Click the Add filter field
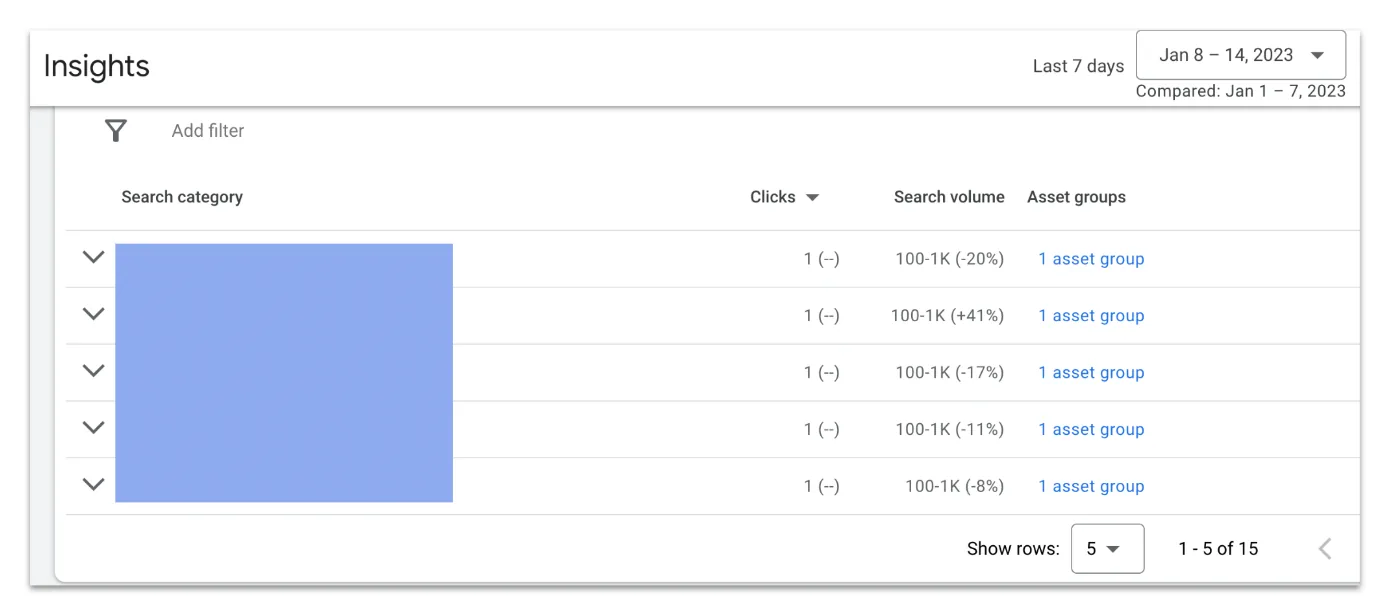The height and width of the screenshot is (612, 1388). [x=208, y=130]
